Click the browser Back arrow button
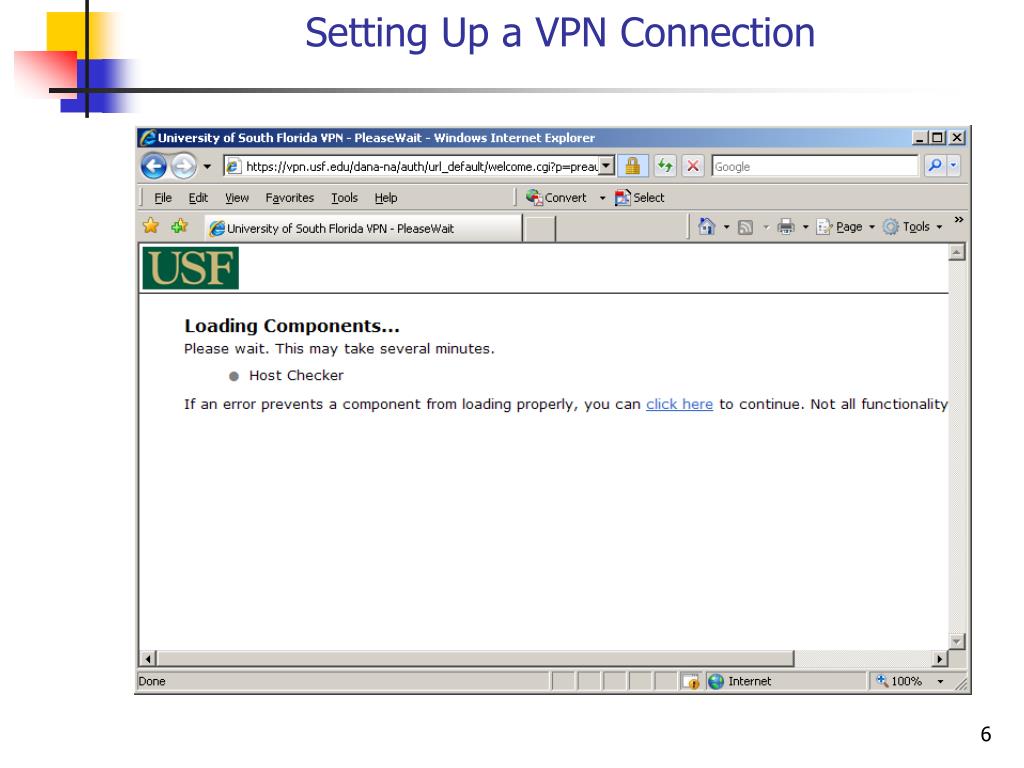 [153, 166]
